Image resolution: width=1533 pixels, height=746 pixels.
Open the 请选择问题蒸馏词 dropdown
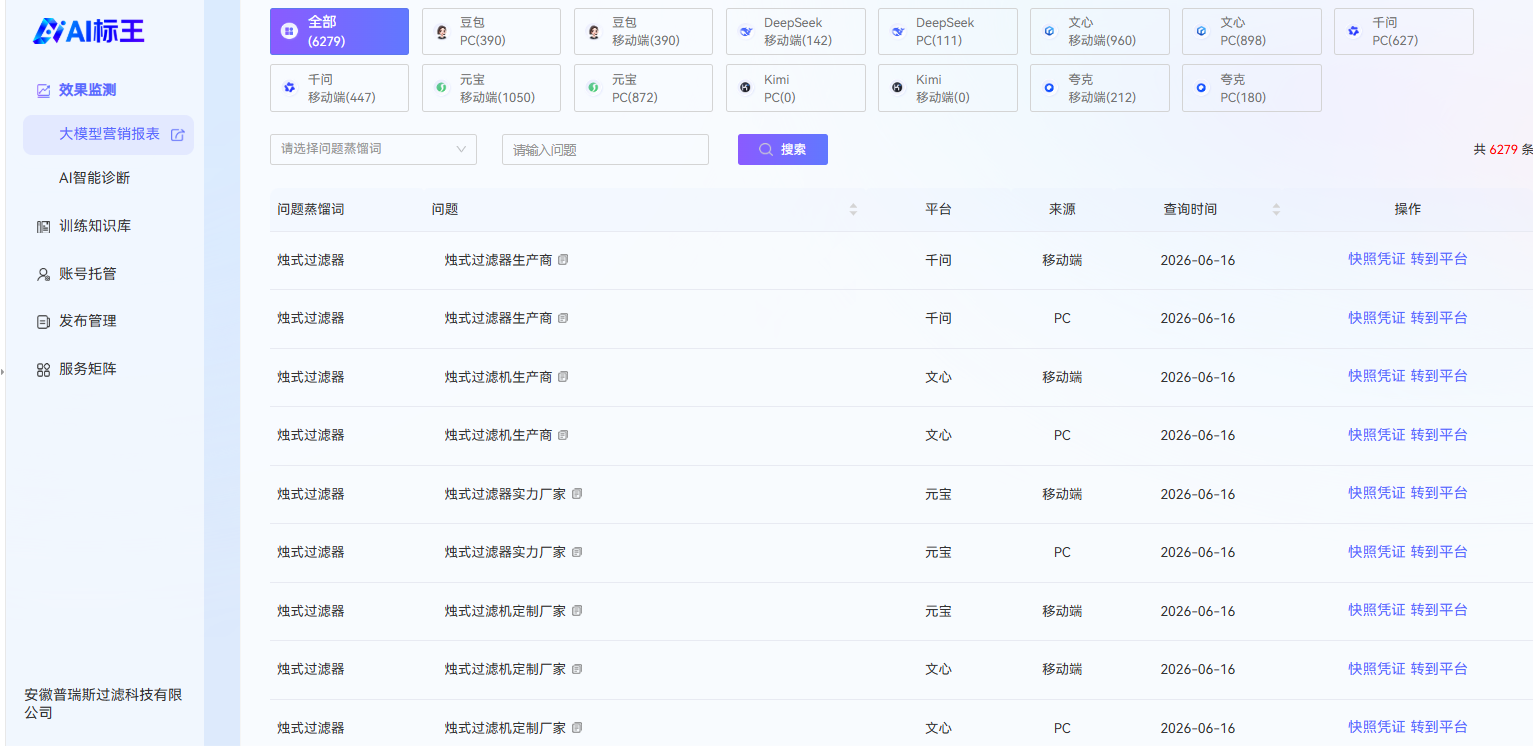[373, 149]
